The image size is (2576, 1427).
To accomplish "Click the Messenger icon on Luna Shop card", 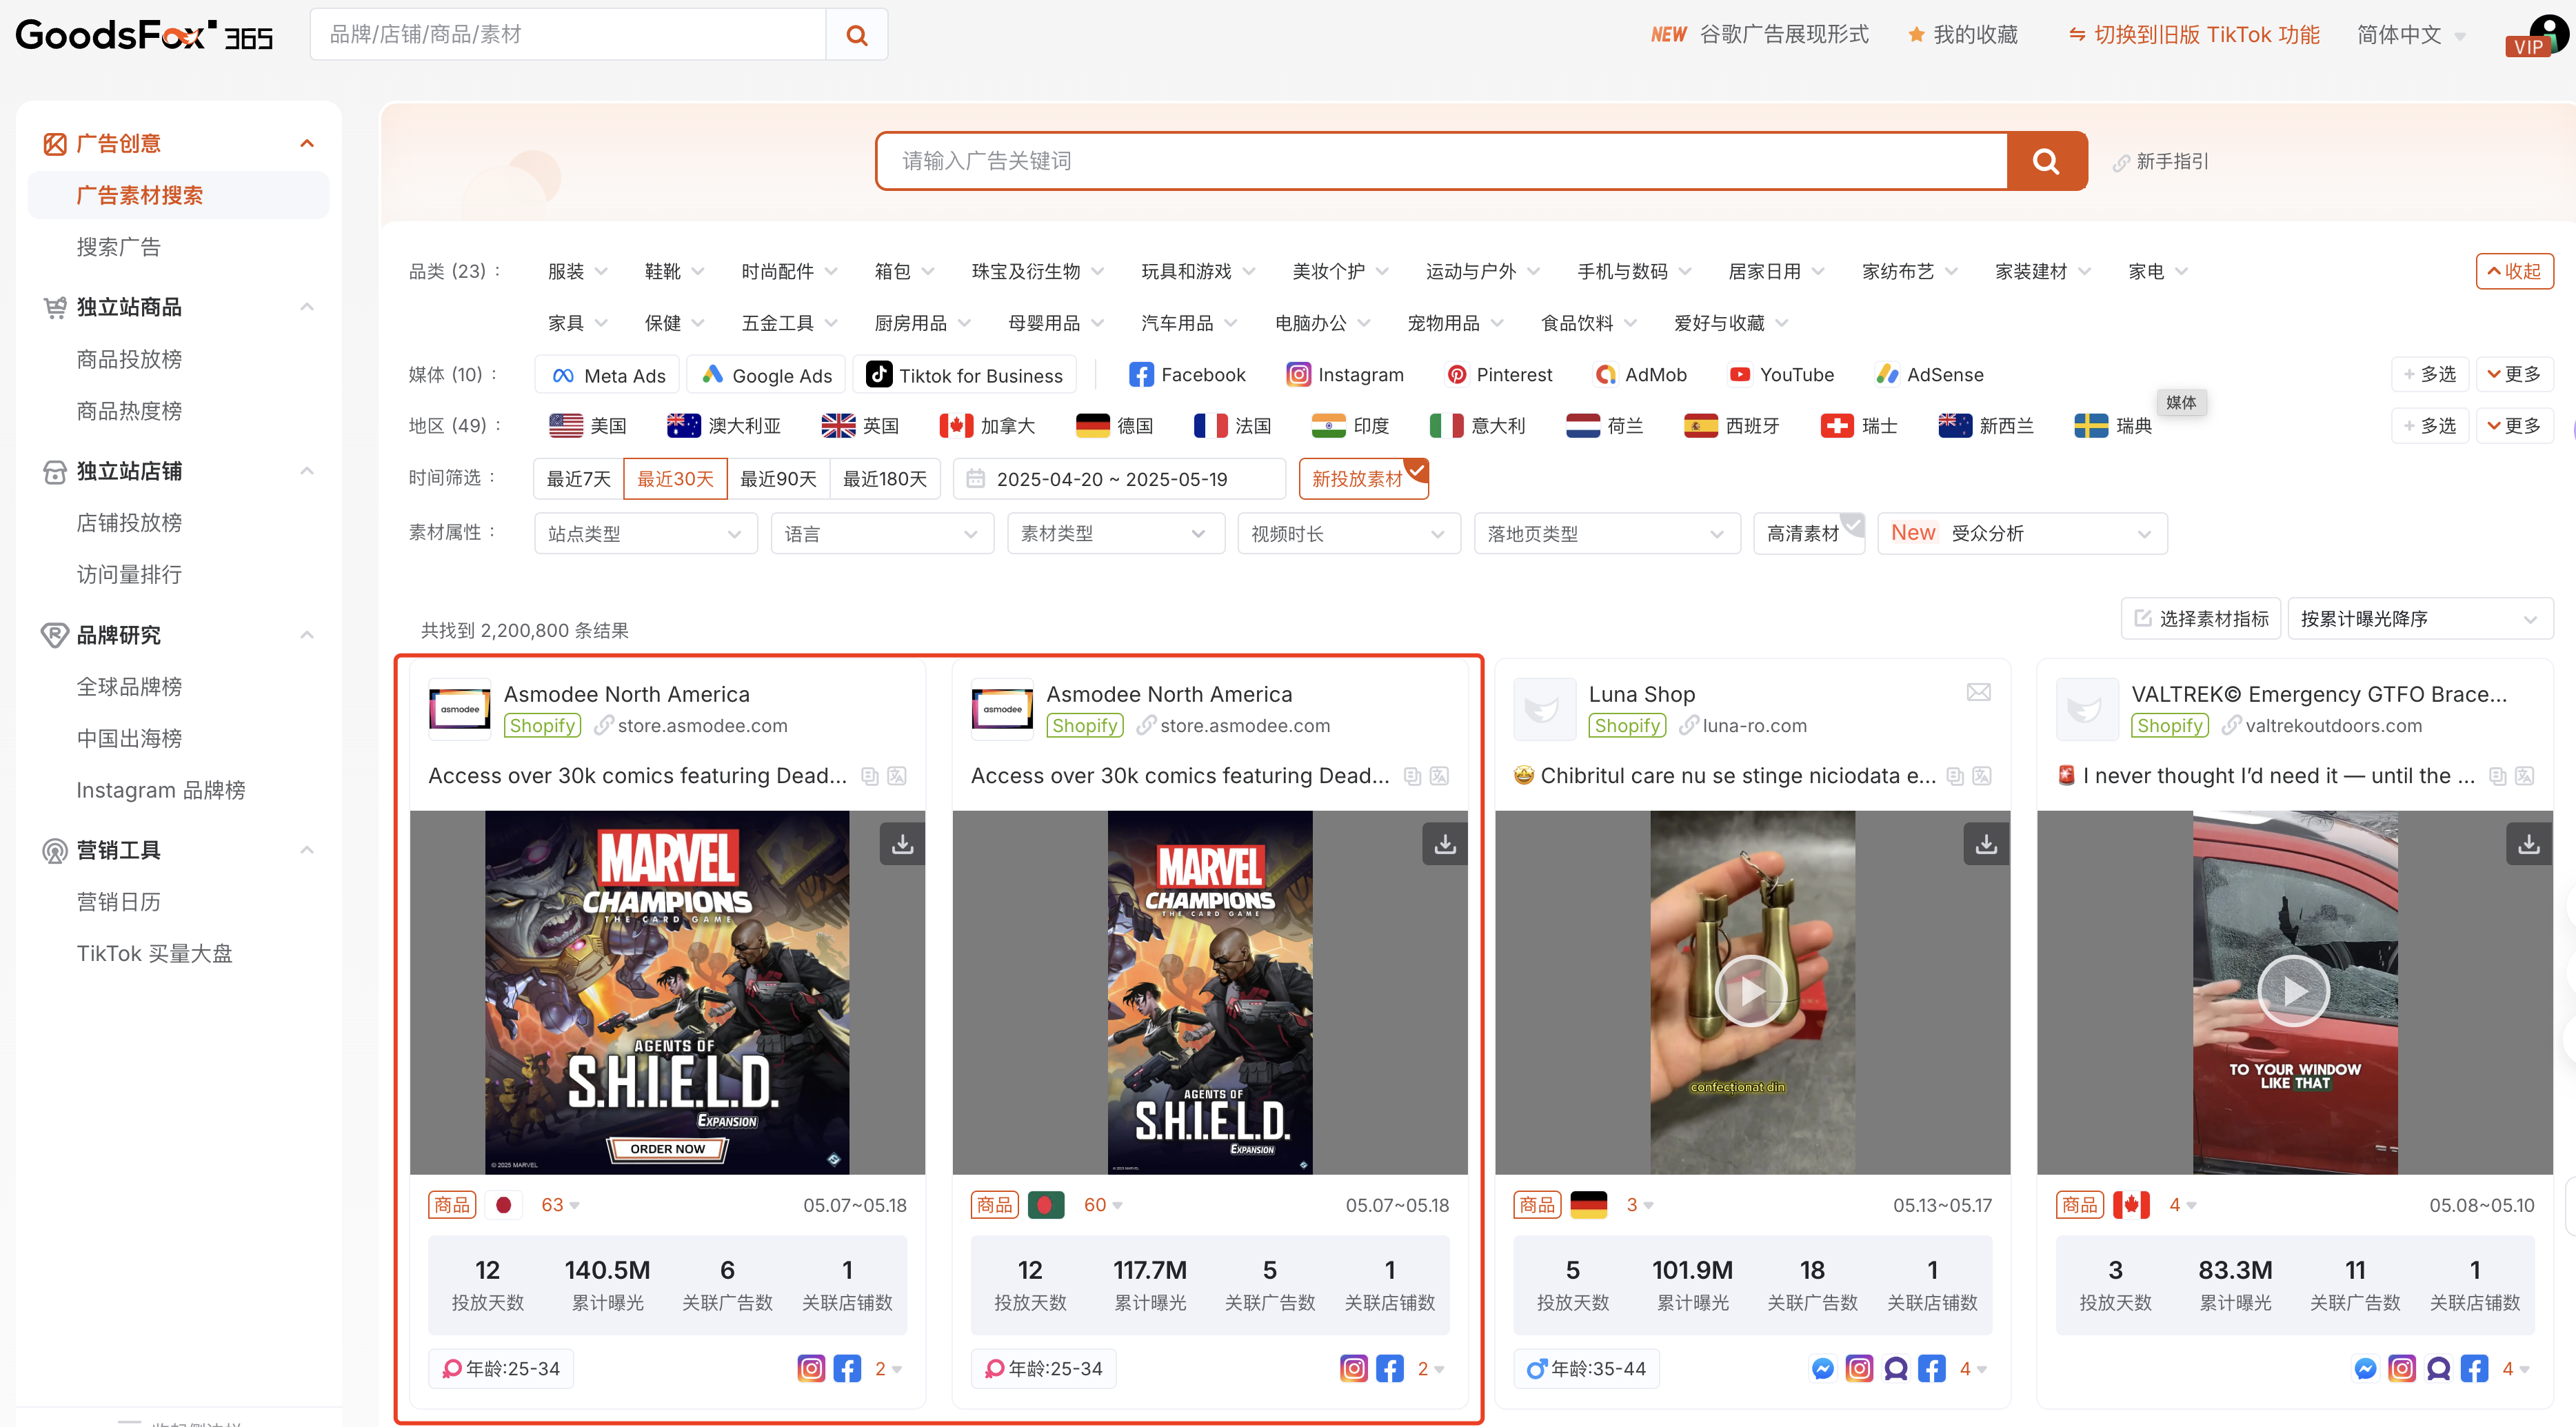I will click(1822, 1368).
